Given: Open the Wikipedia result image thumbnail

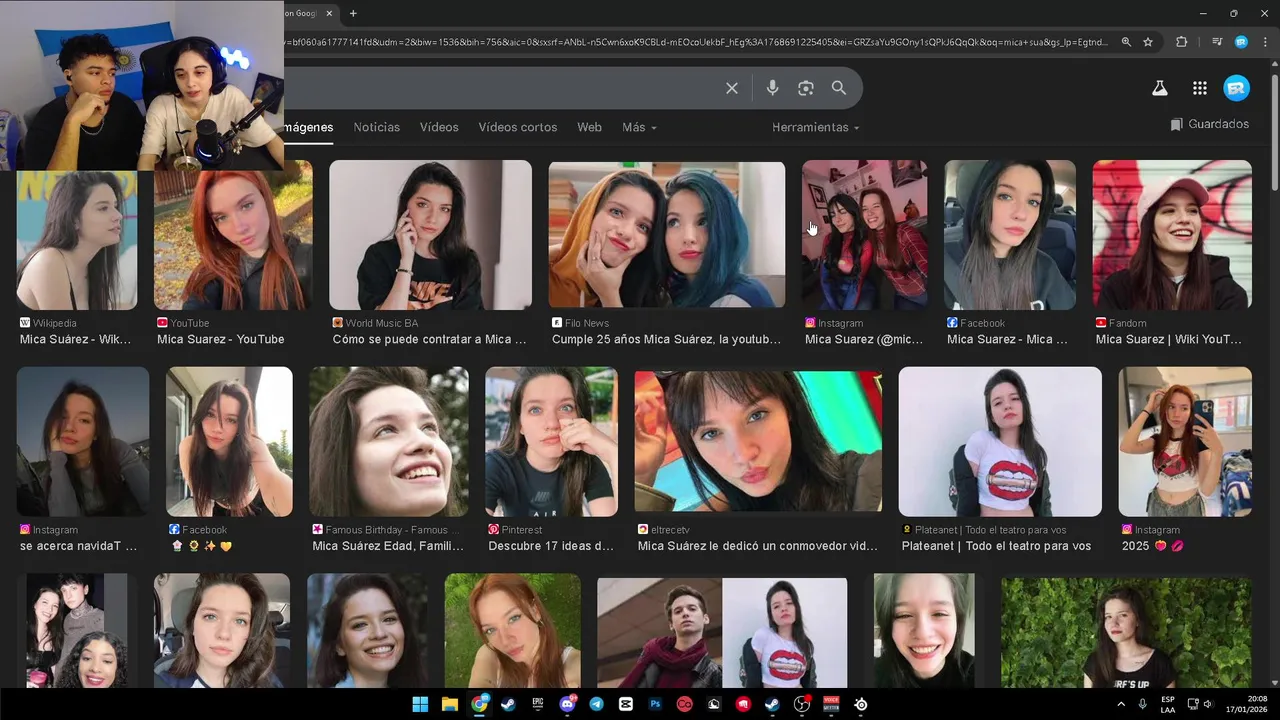Looking at the screenshot, I should [x=77, y=240].
